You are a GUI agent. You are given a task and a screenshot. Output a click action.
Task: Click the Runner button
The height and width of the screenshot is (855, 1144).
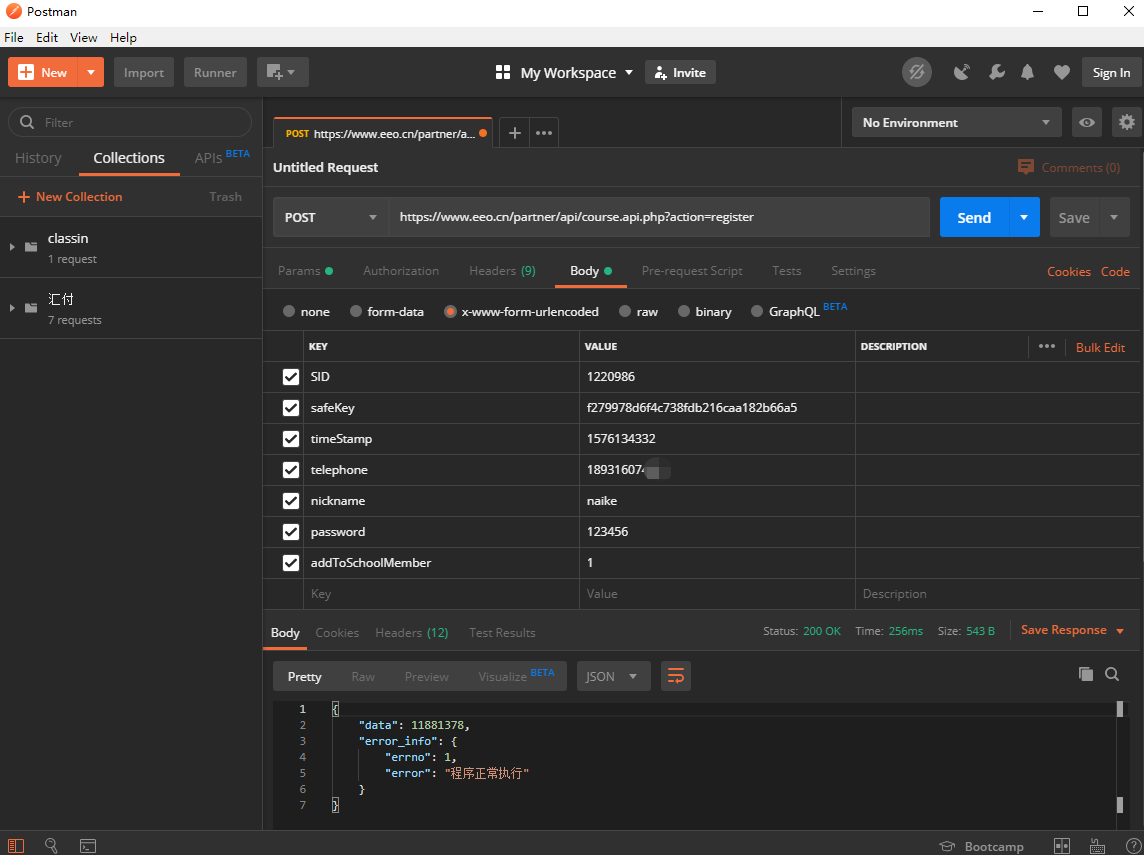coord(215,72)
